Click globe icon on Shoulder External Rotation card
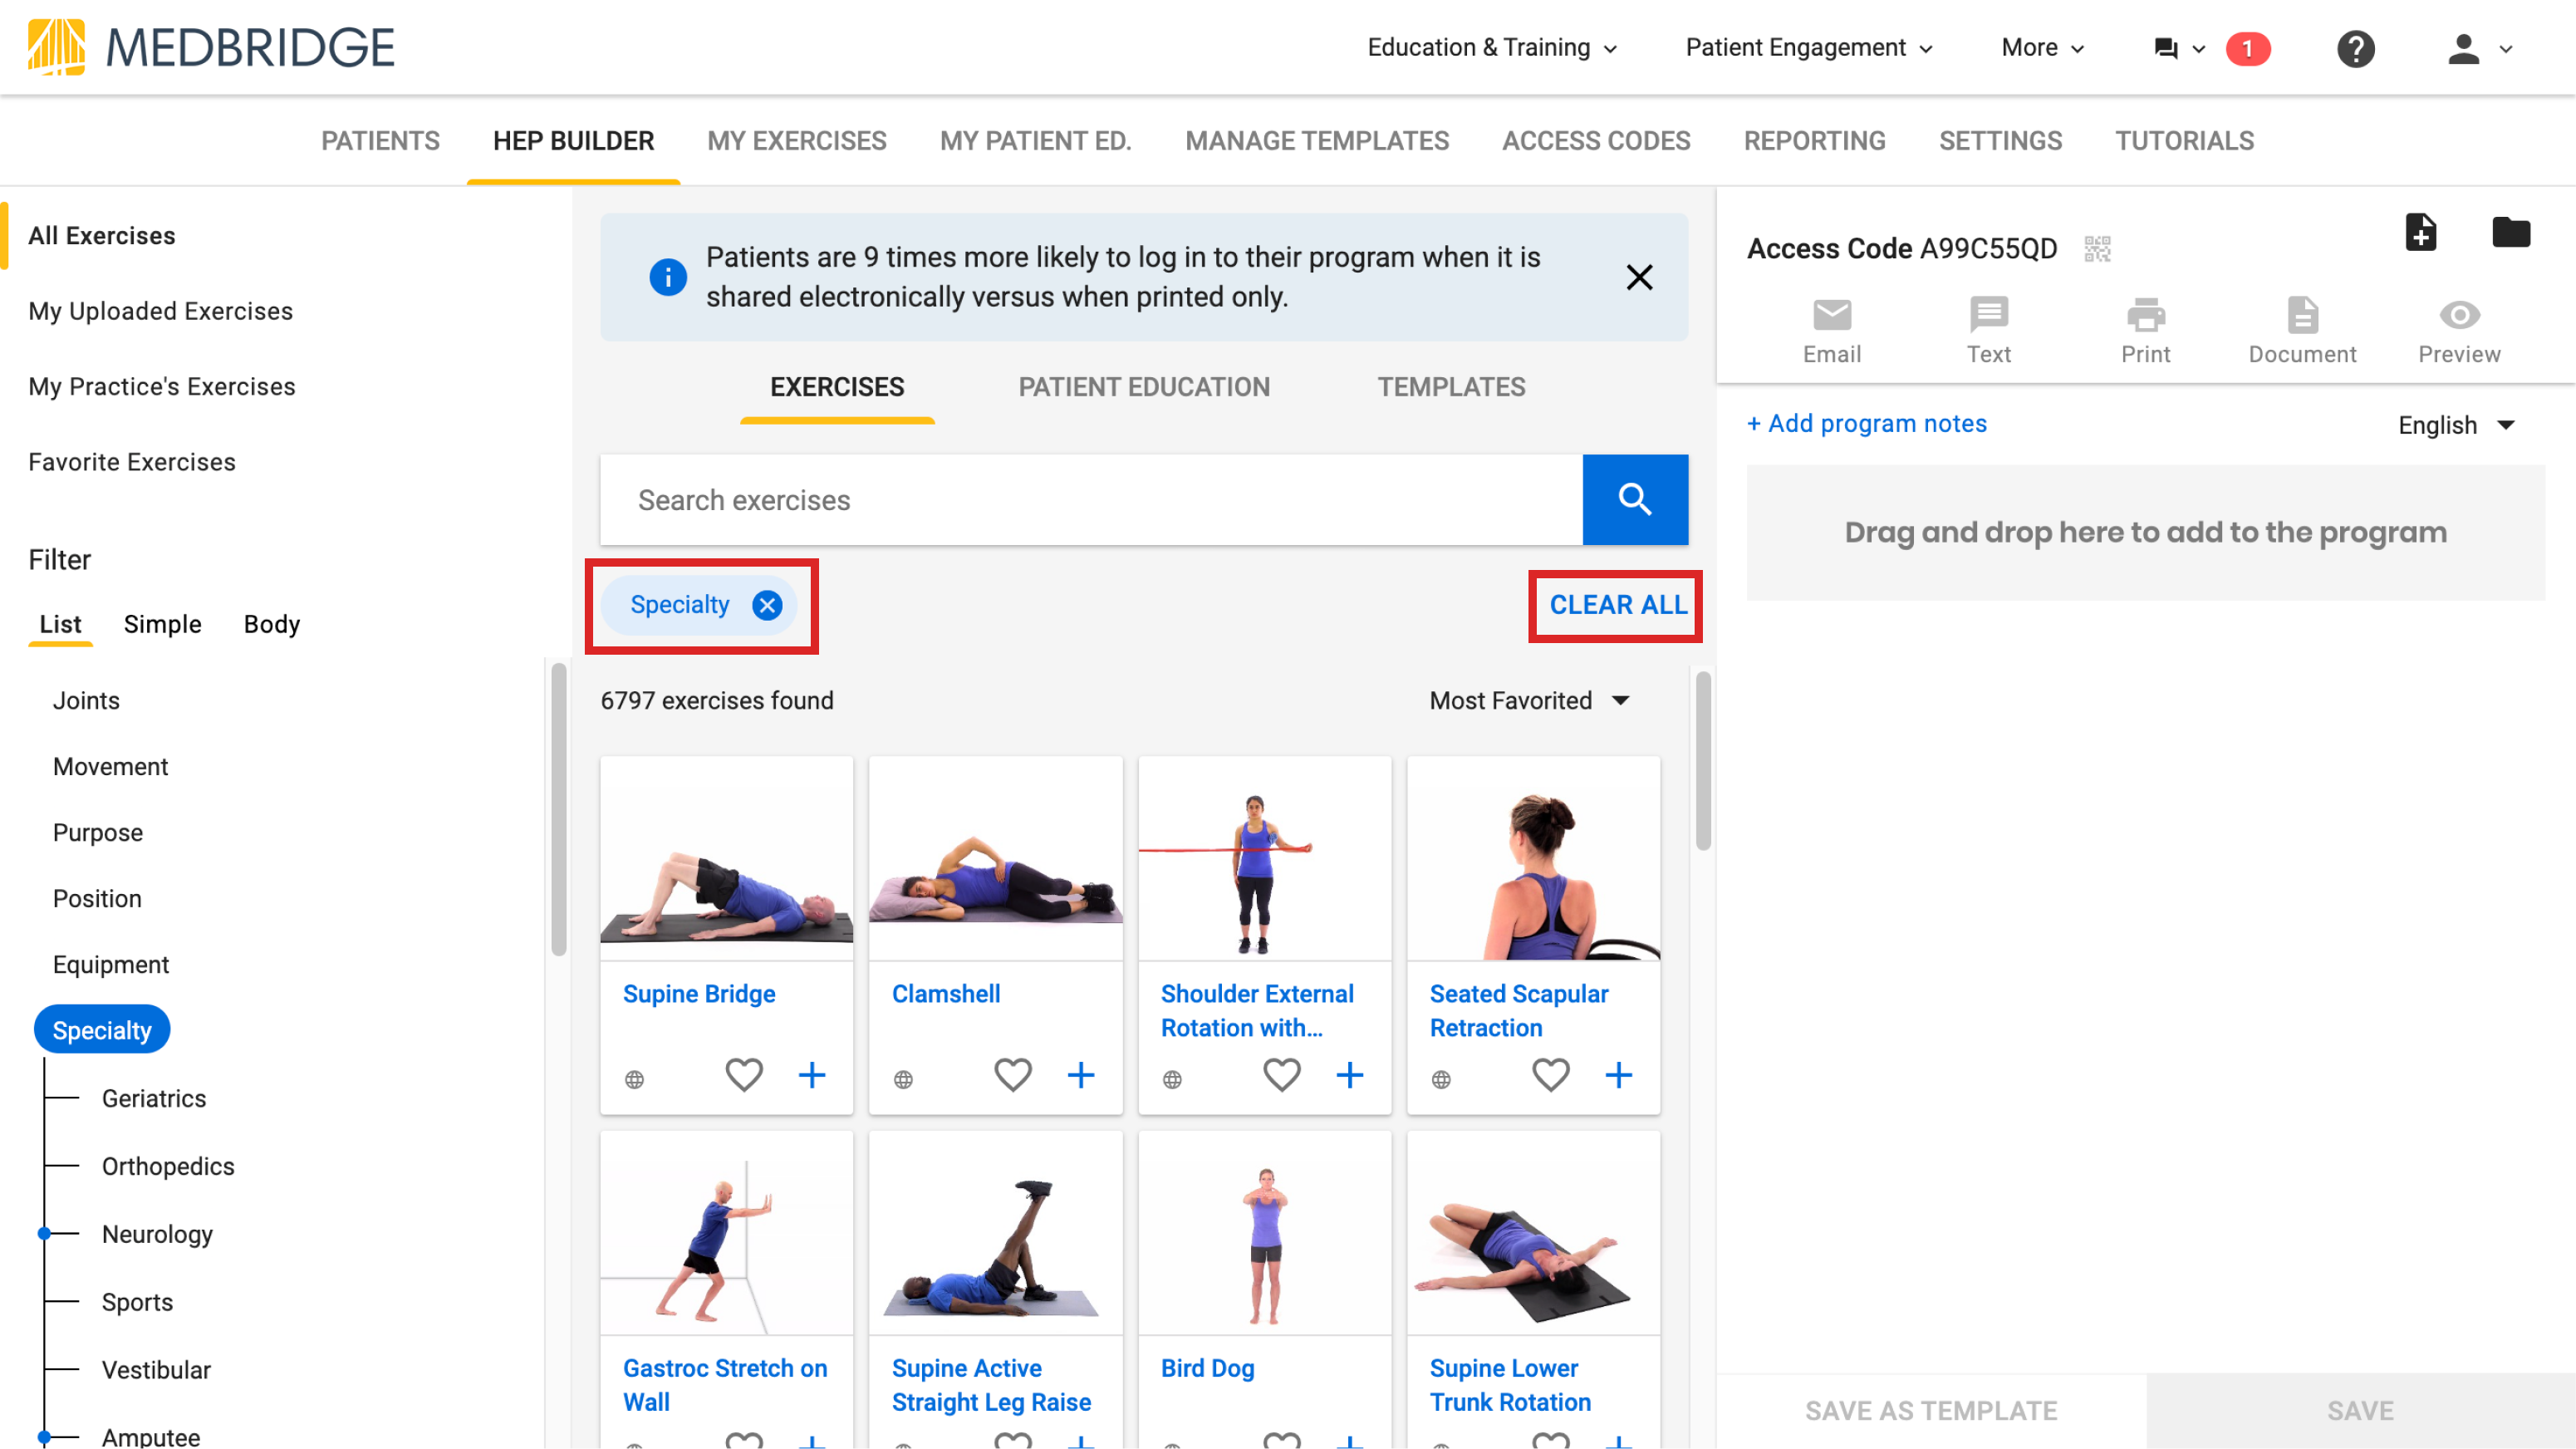Image resolution: width=2576 pixels, height=1449 pixels. coord(1172,1080)
